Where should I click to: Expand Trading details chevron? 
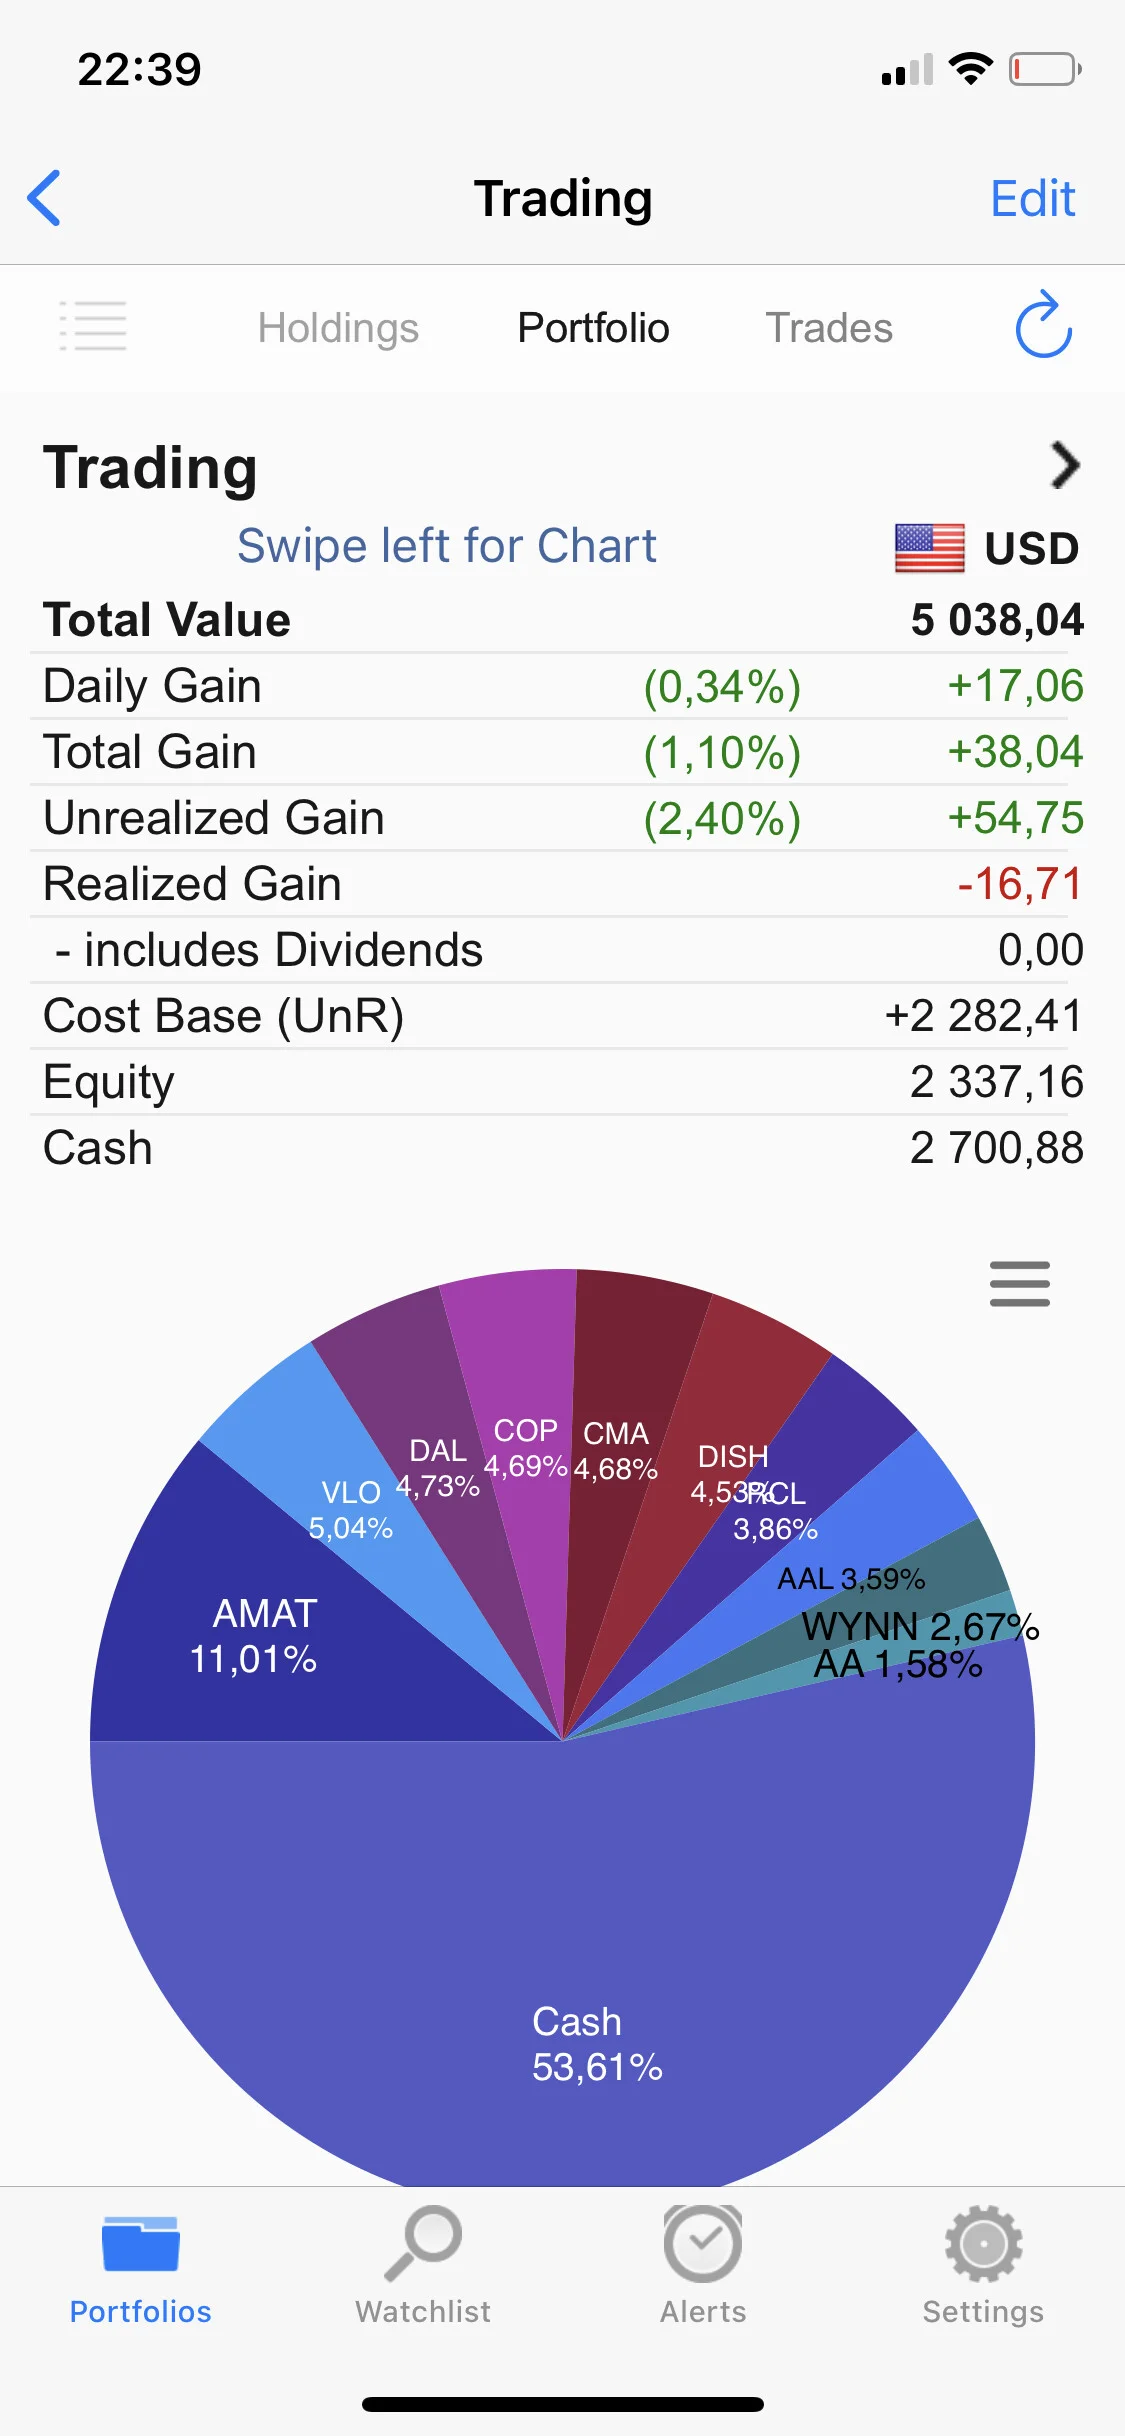click(1065, 465)
